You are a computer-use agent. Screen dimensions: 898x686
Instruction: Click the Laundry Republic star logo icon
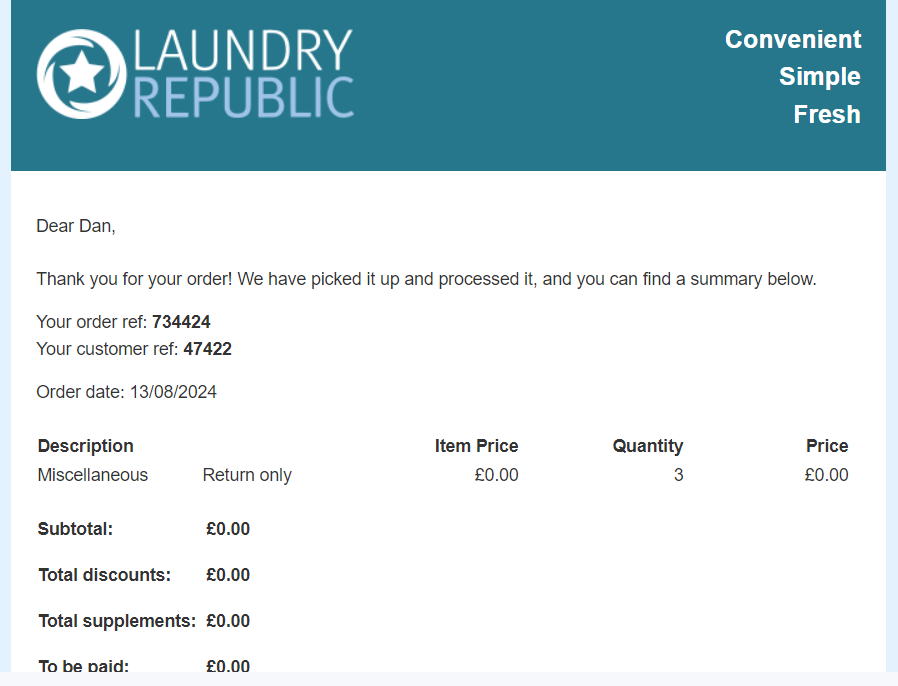pos(81,74)
